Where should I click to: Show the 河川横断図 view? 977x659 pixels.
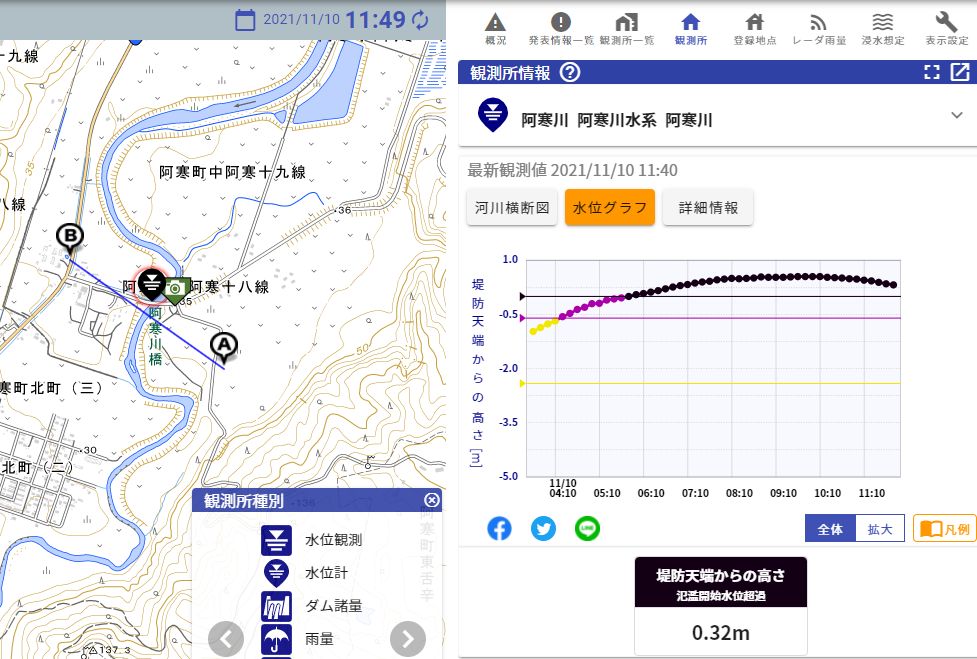pyautogui.click(x=512, y=207)
